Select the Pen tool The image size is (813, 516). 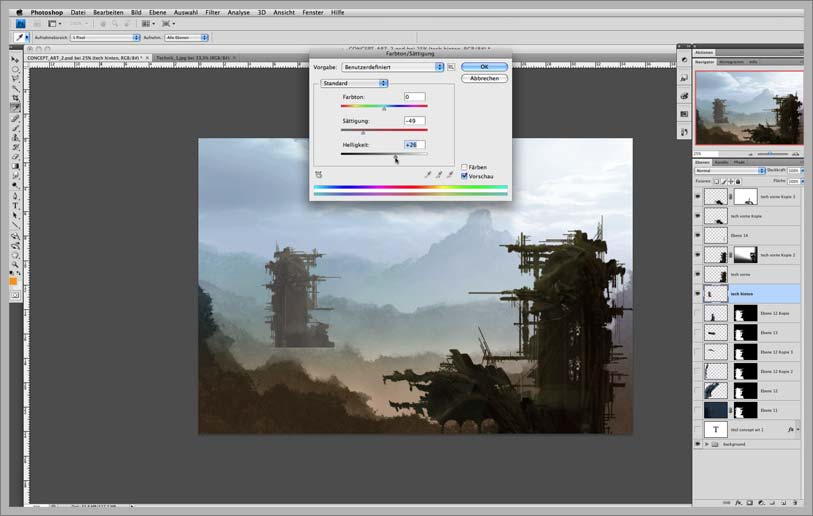15,196
